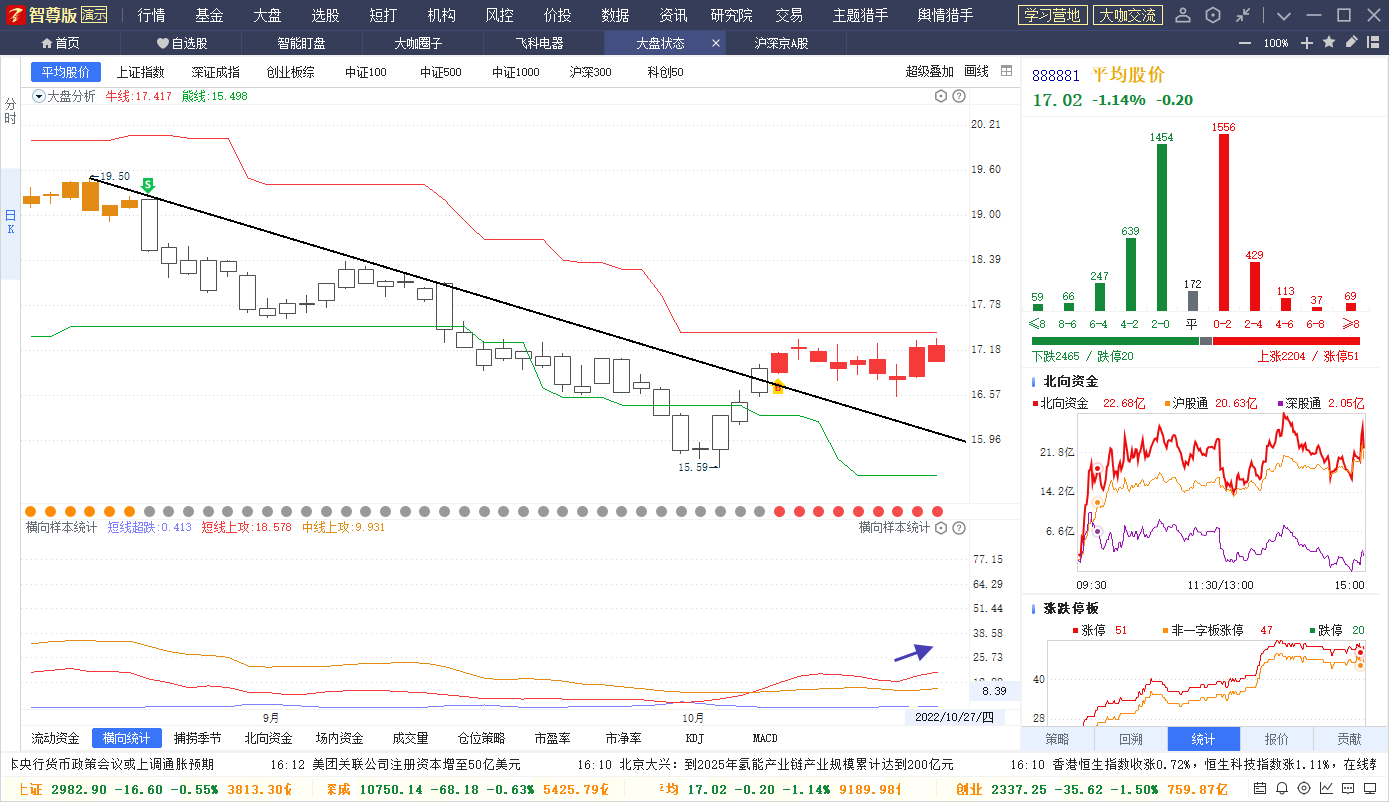
Task: Open the message bubble icon in status bar
Action: (1348, 788)
